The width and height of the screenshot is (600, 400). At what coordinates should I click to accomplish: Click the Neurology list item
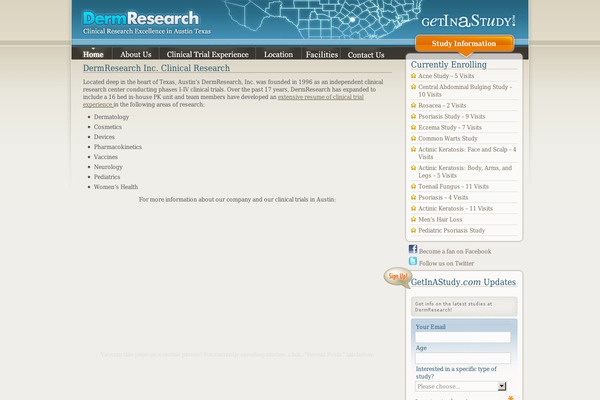tap(108, 167)
